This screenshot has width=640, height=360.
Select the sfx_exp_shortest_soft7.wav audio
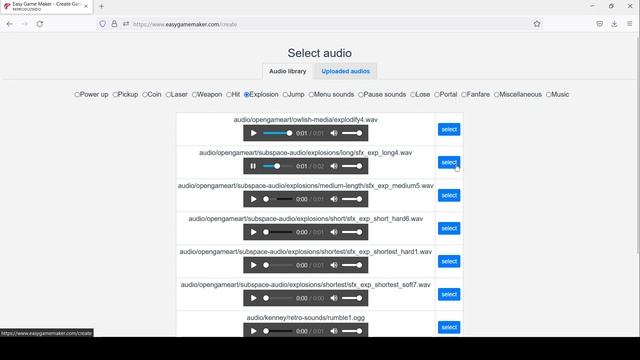point(449,295)
